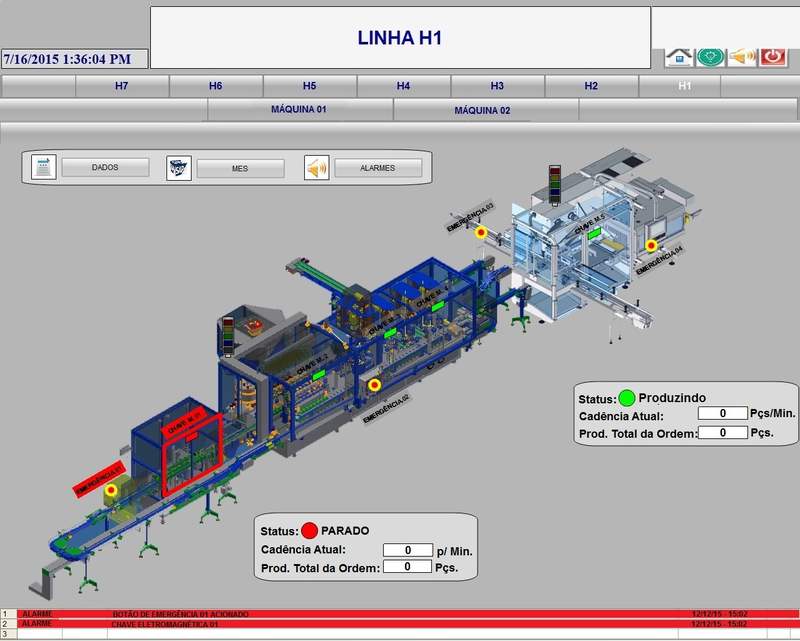Viewport: 800px width, 641px height.
Task: Click the DADOS data sheet icon
Action: (x=43, y=167)
